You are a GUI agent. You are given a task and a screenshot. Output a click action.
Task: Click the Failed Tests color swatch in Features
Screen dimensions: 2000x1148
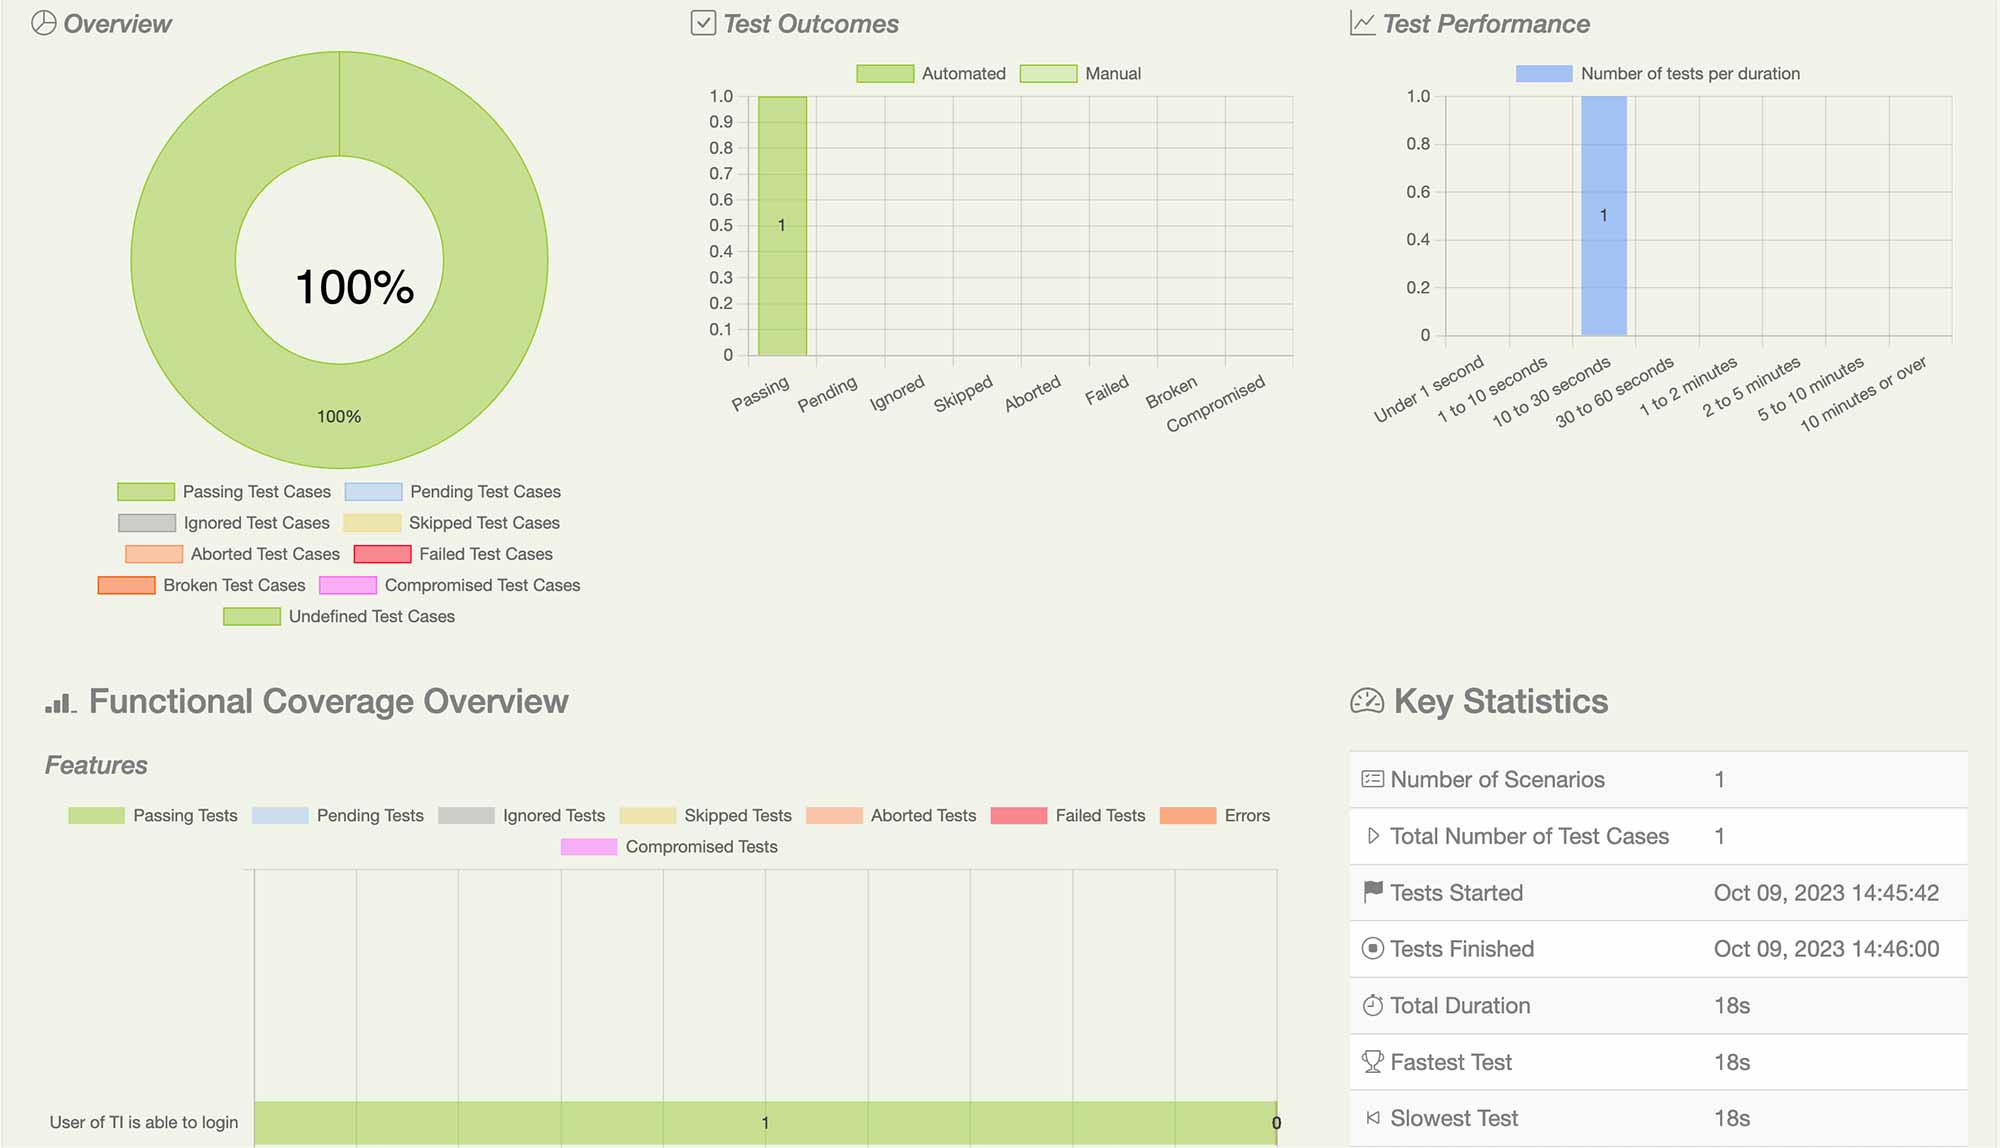click(x=1018, y=816)
